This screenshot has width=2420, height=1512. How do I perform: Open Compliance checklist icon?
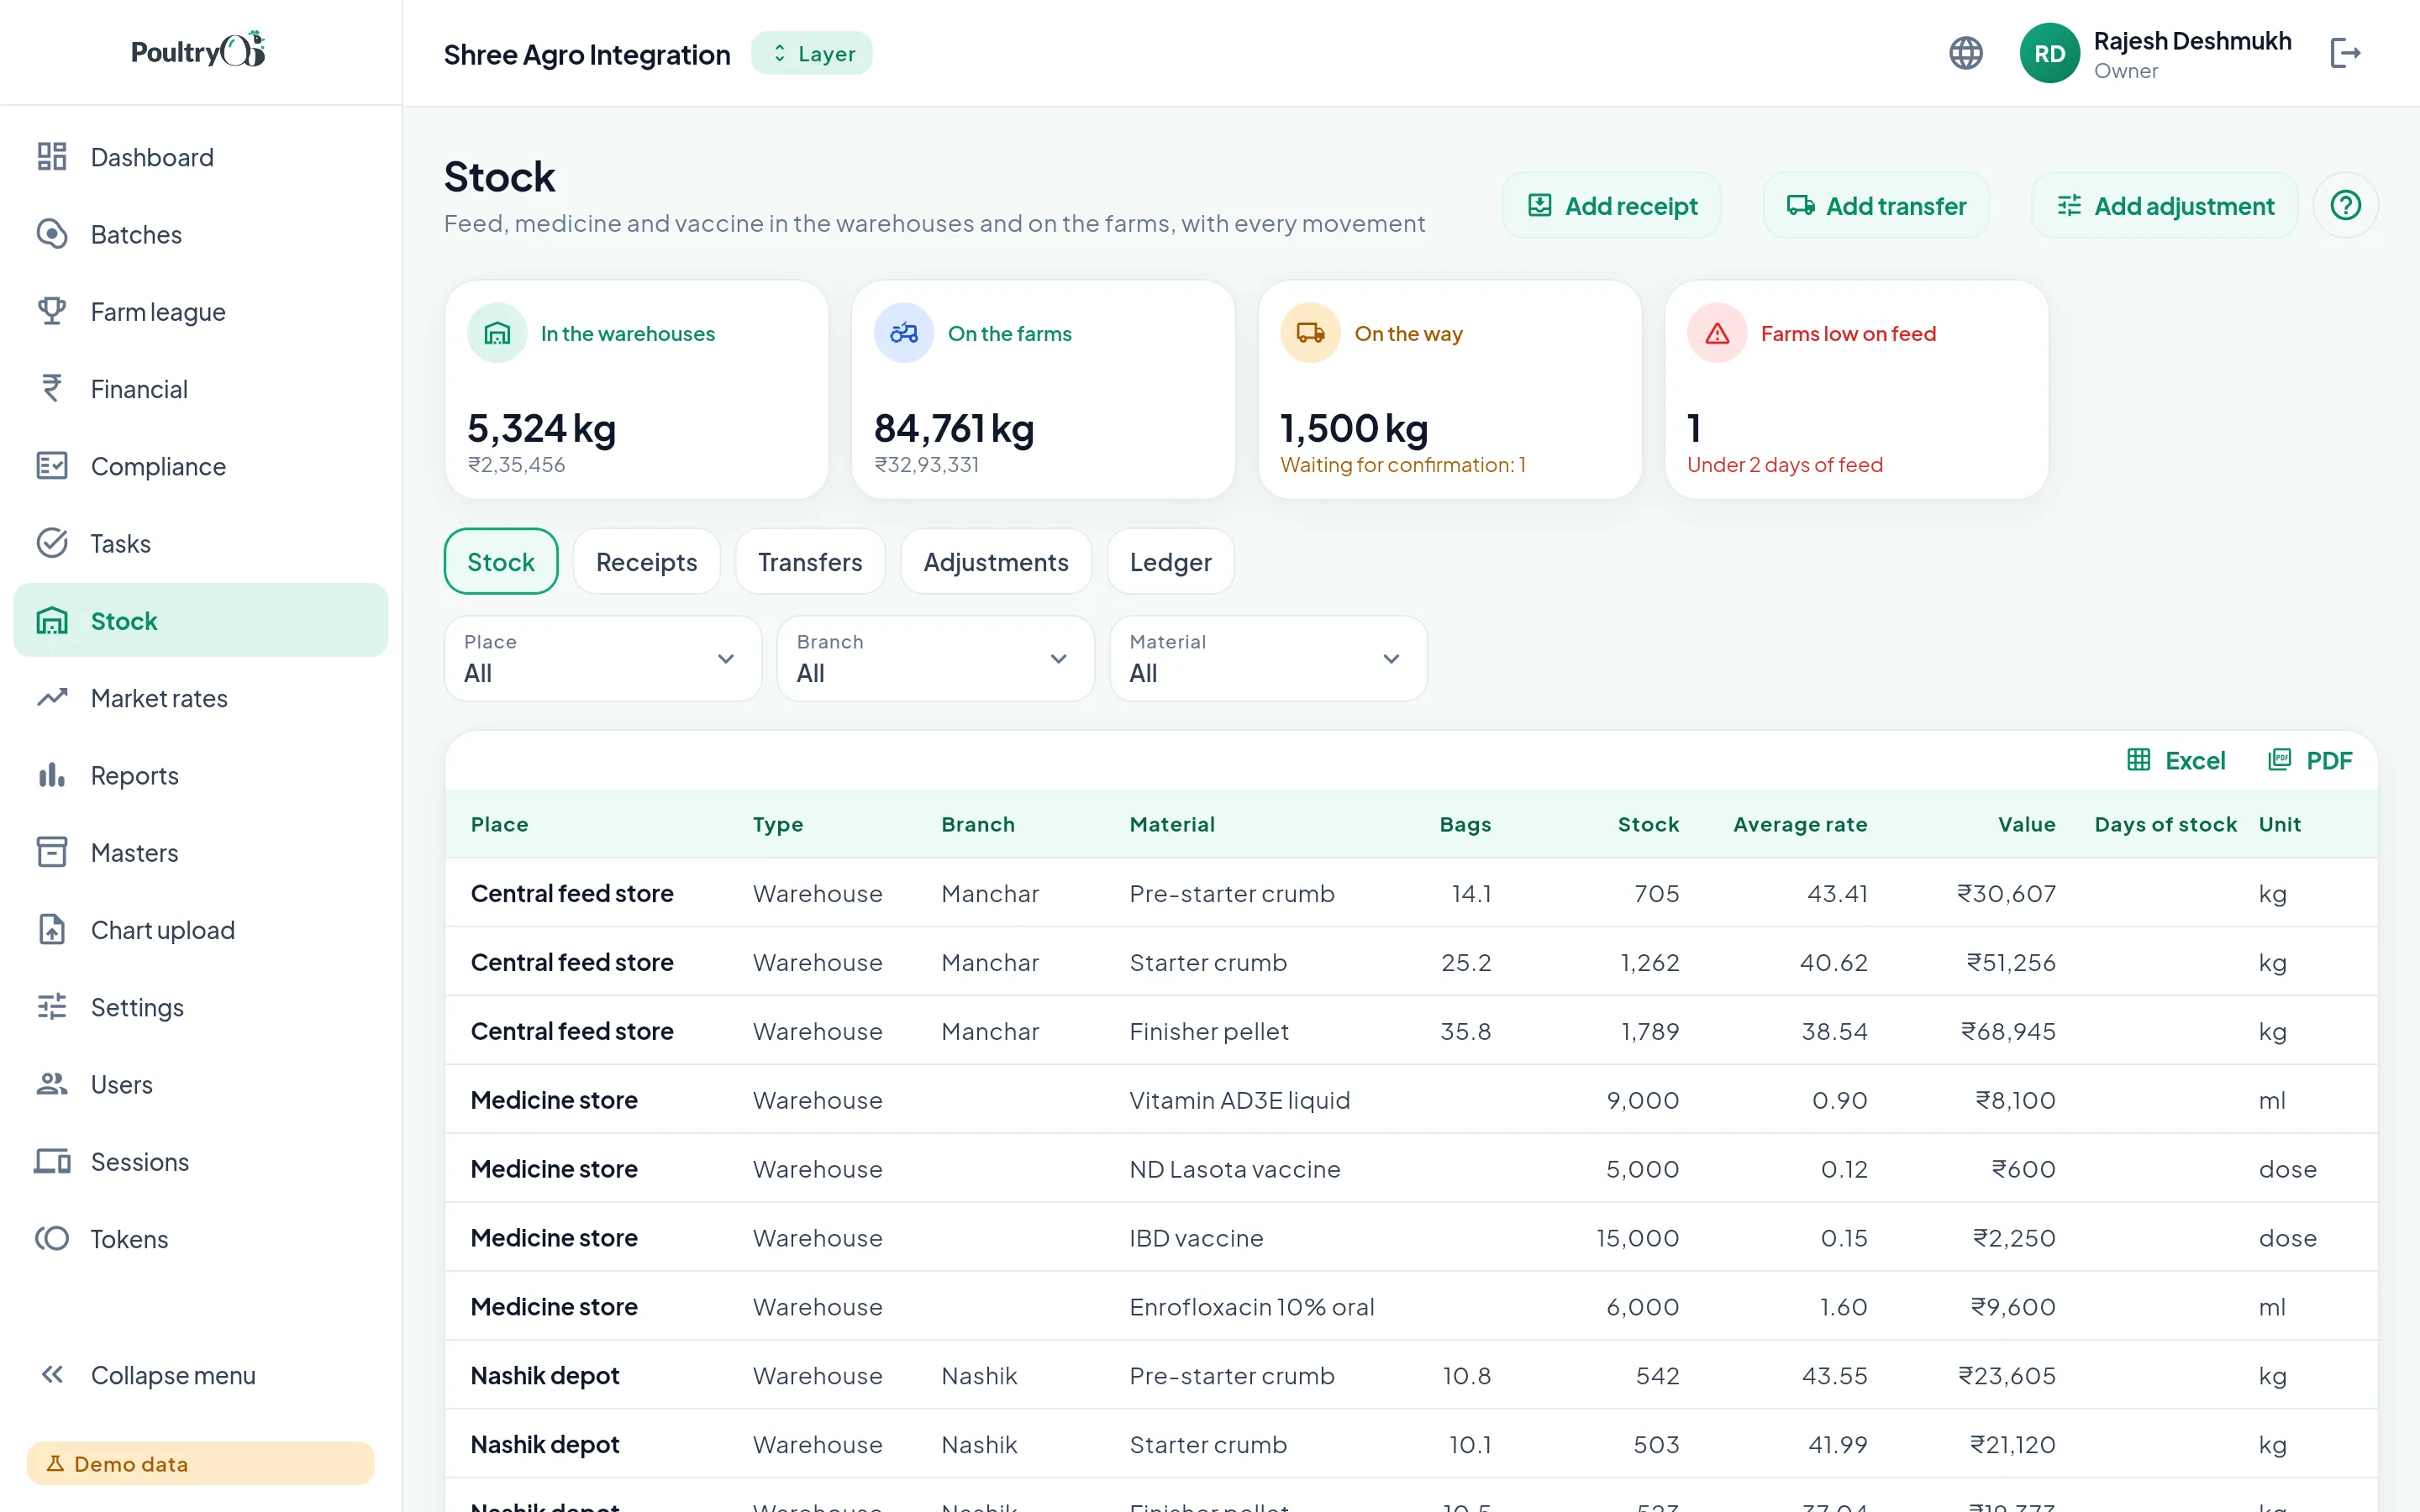51,466
